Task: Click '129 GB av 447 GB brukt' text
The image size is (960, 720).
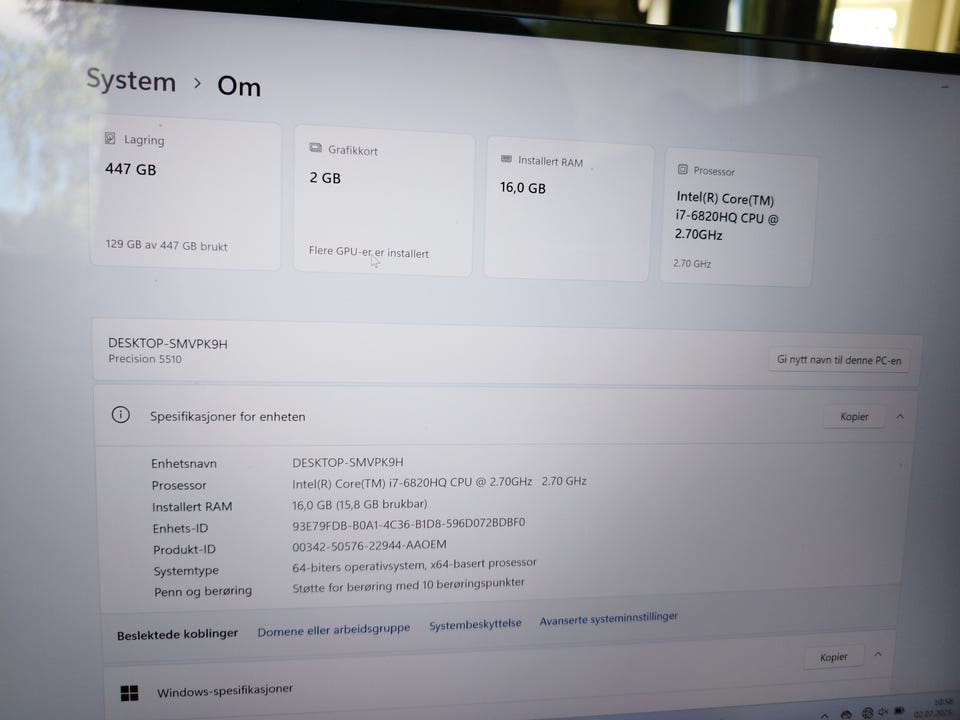Action: [166, 246]
